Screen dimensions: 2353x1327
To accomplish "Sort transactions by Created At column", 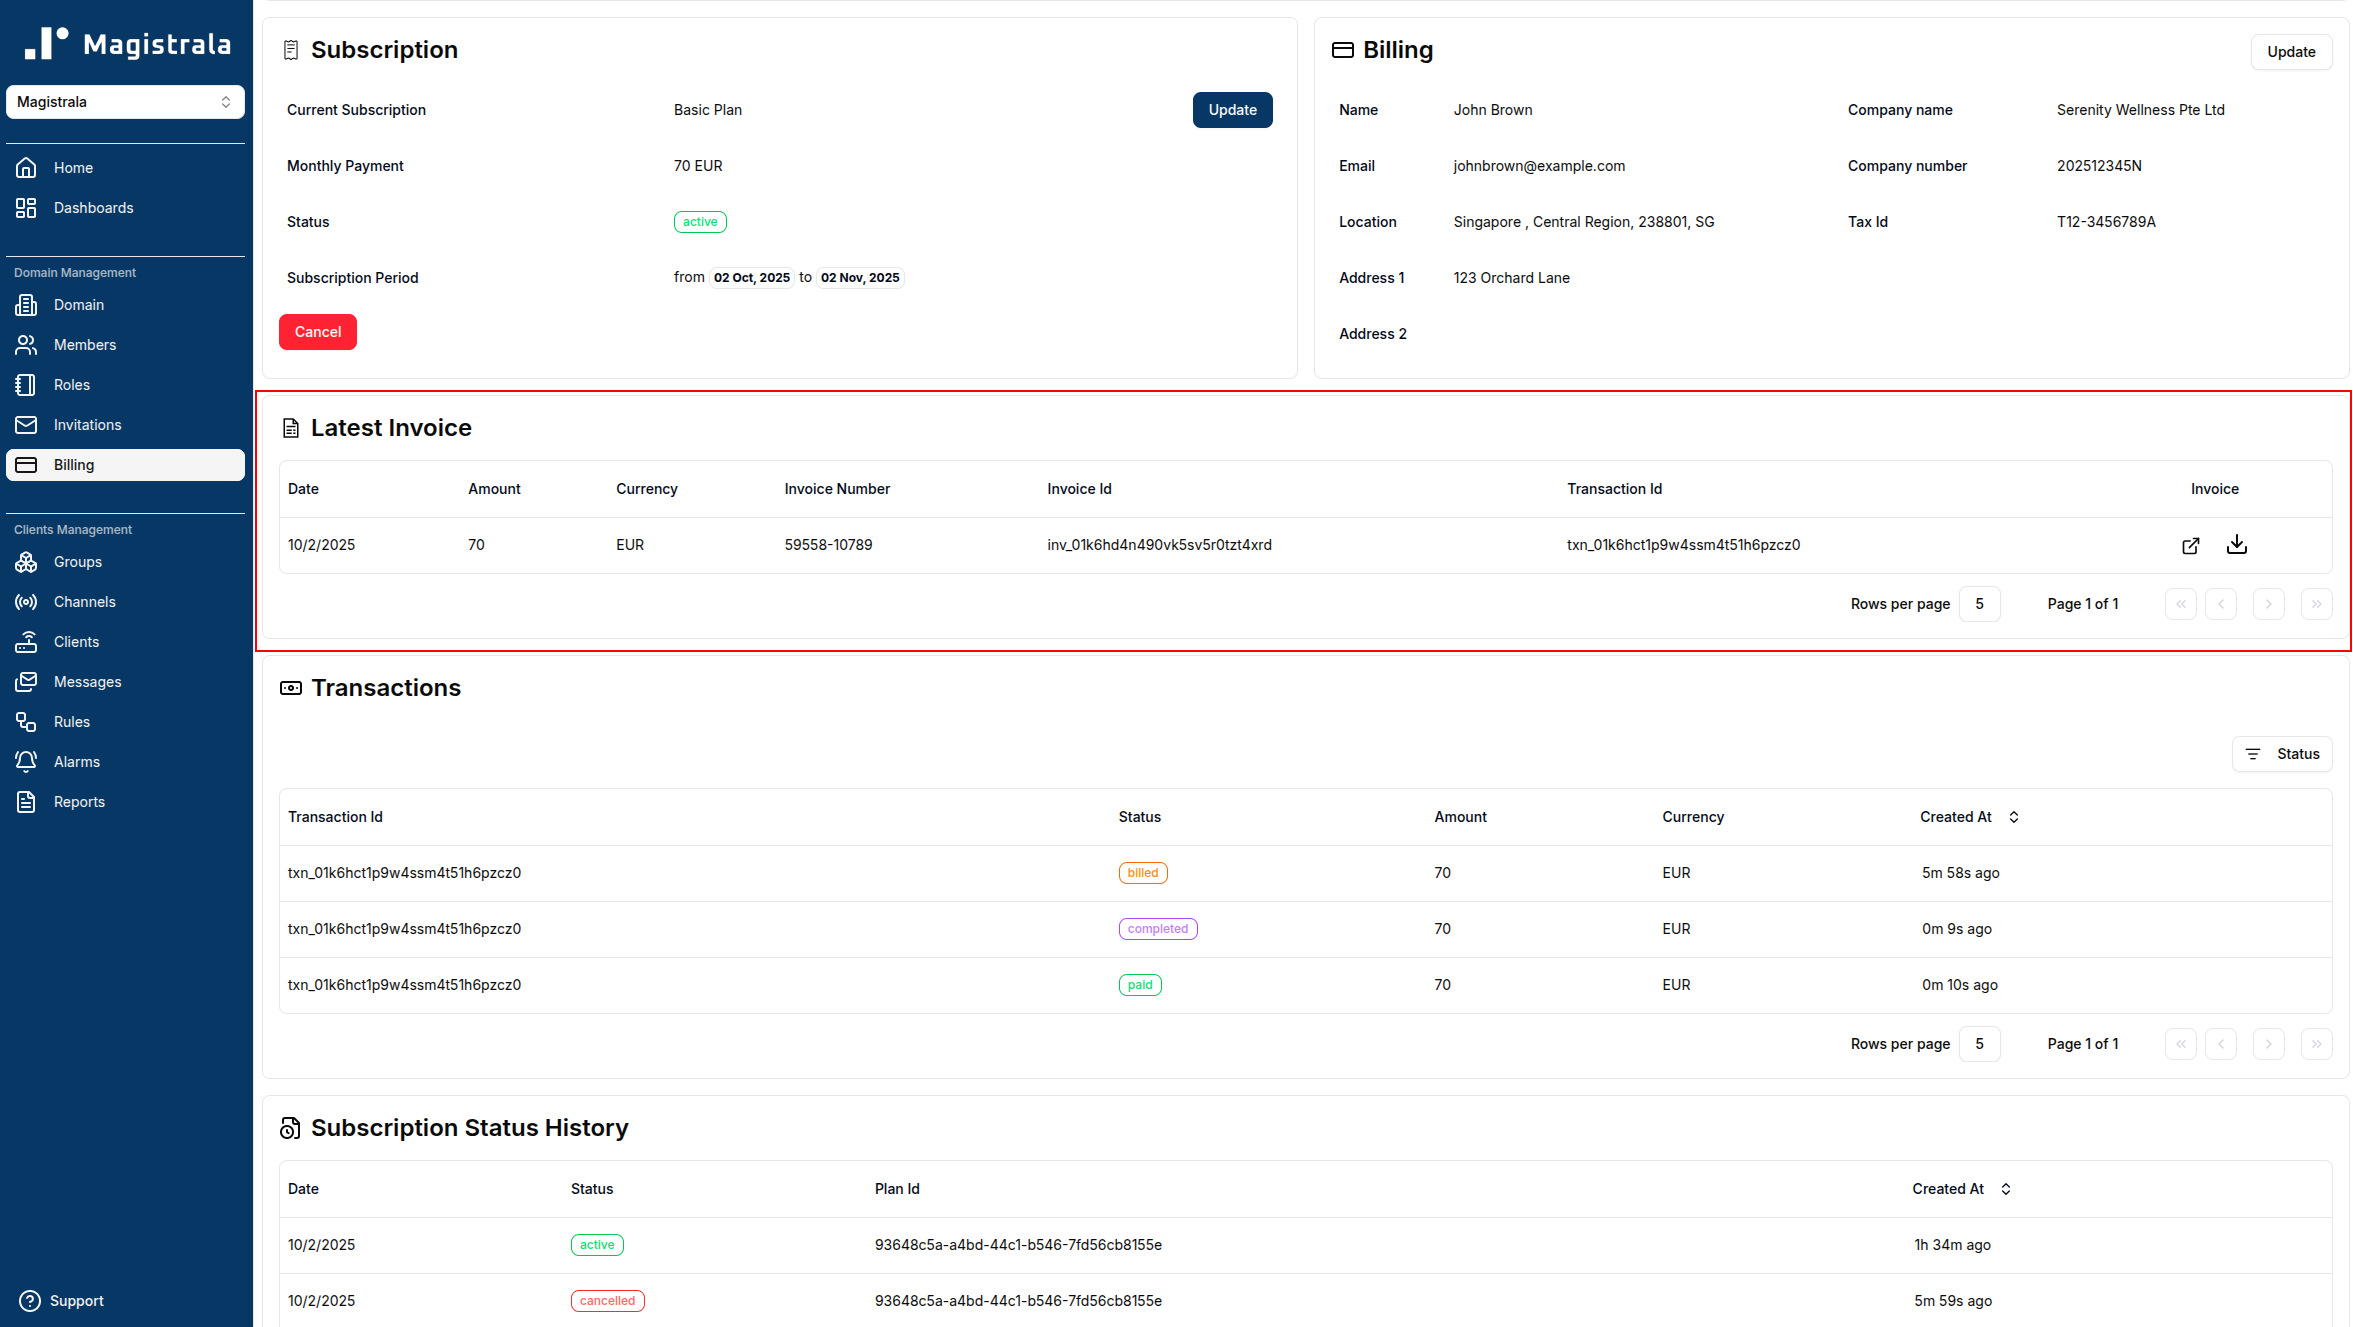I will (2014, 817).
